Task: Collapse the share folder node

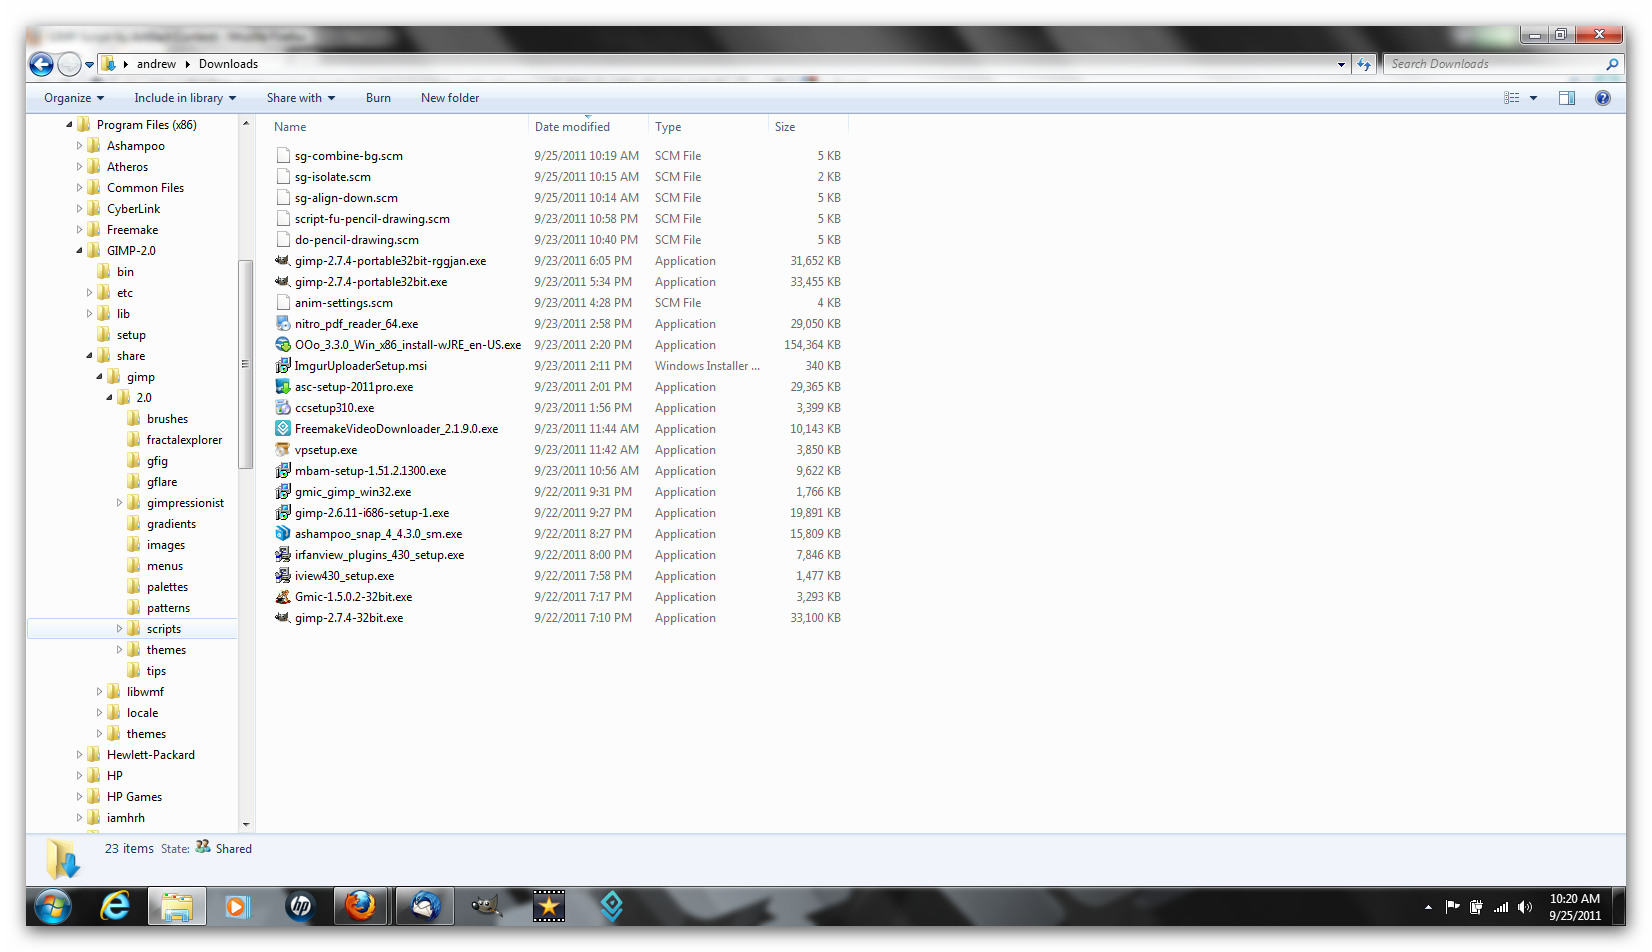Action: point(89,356)
